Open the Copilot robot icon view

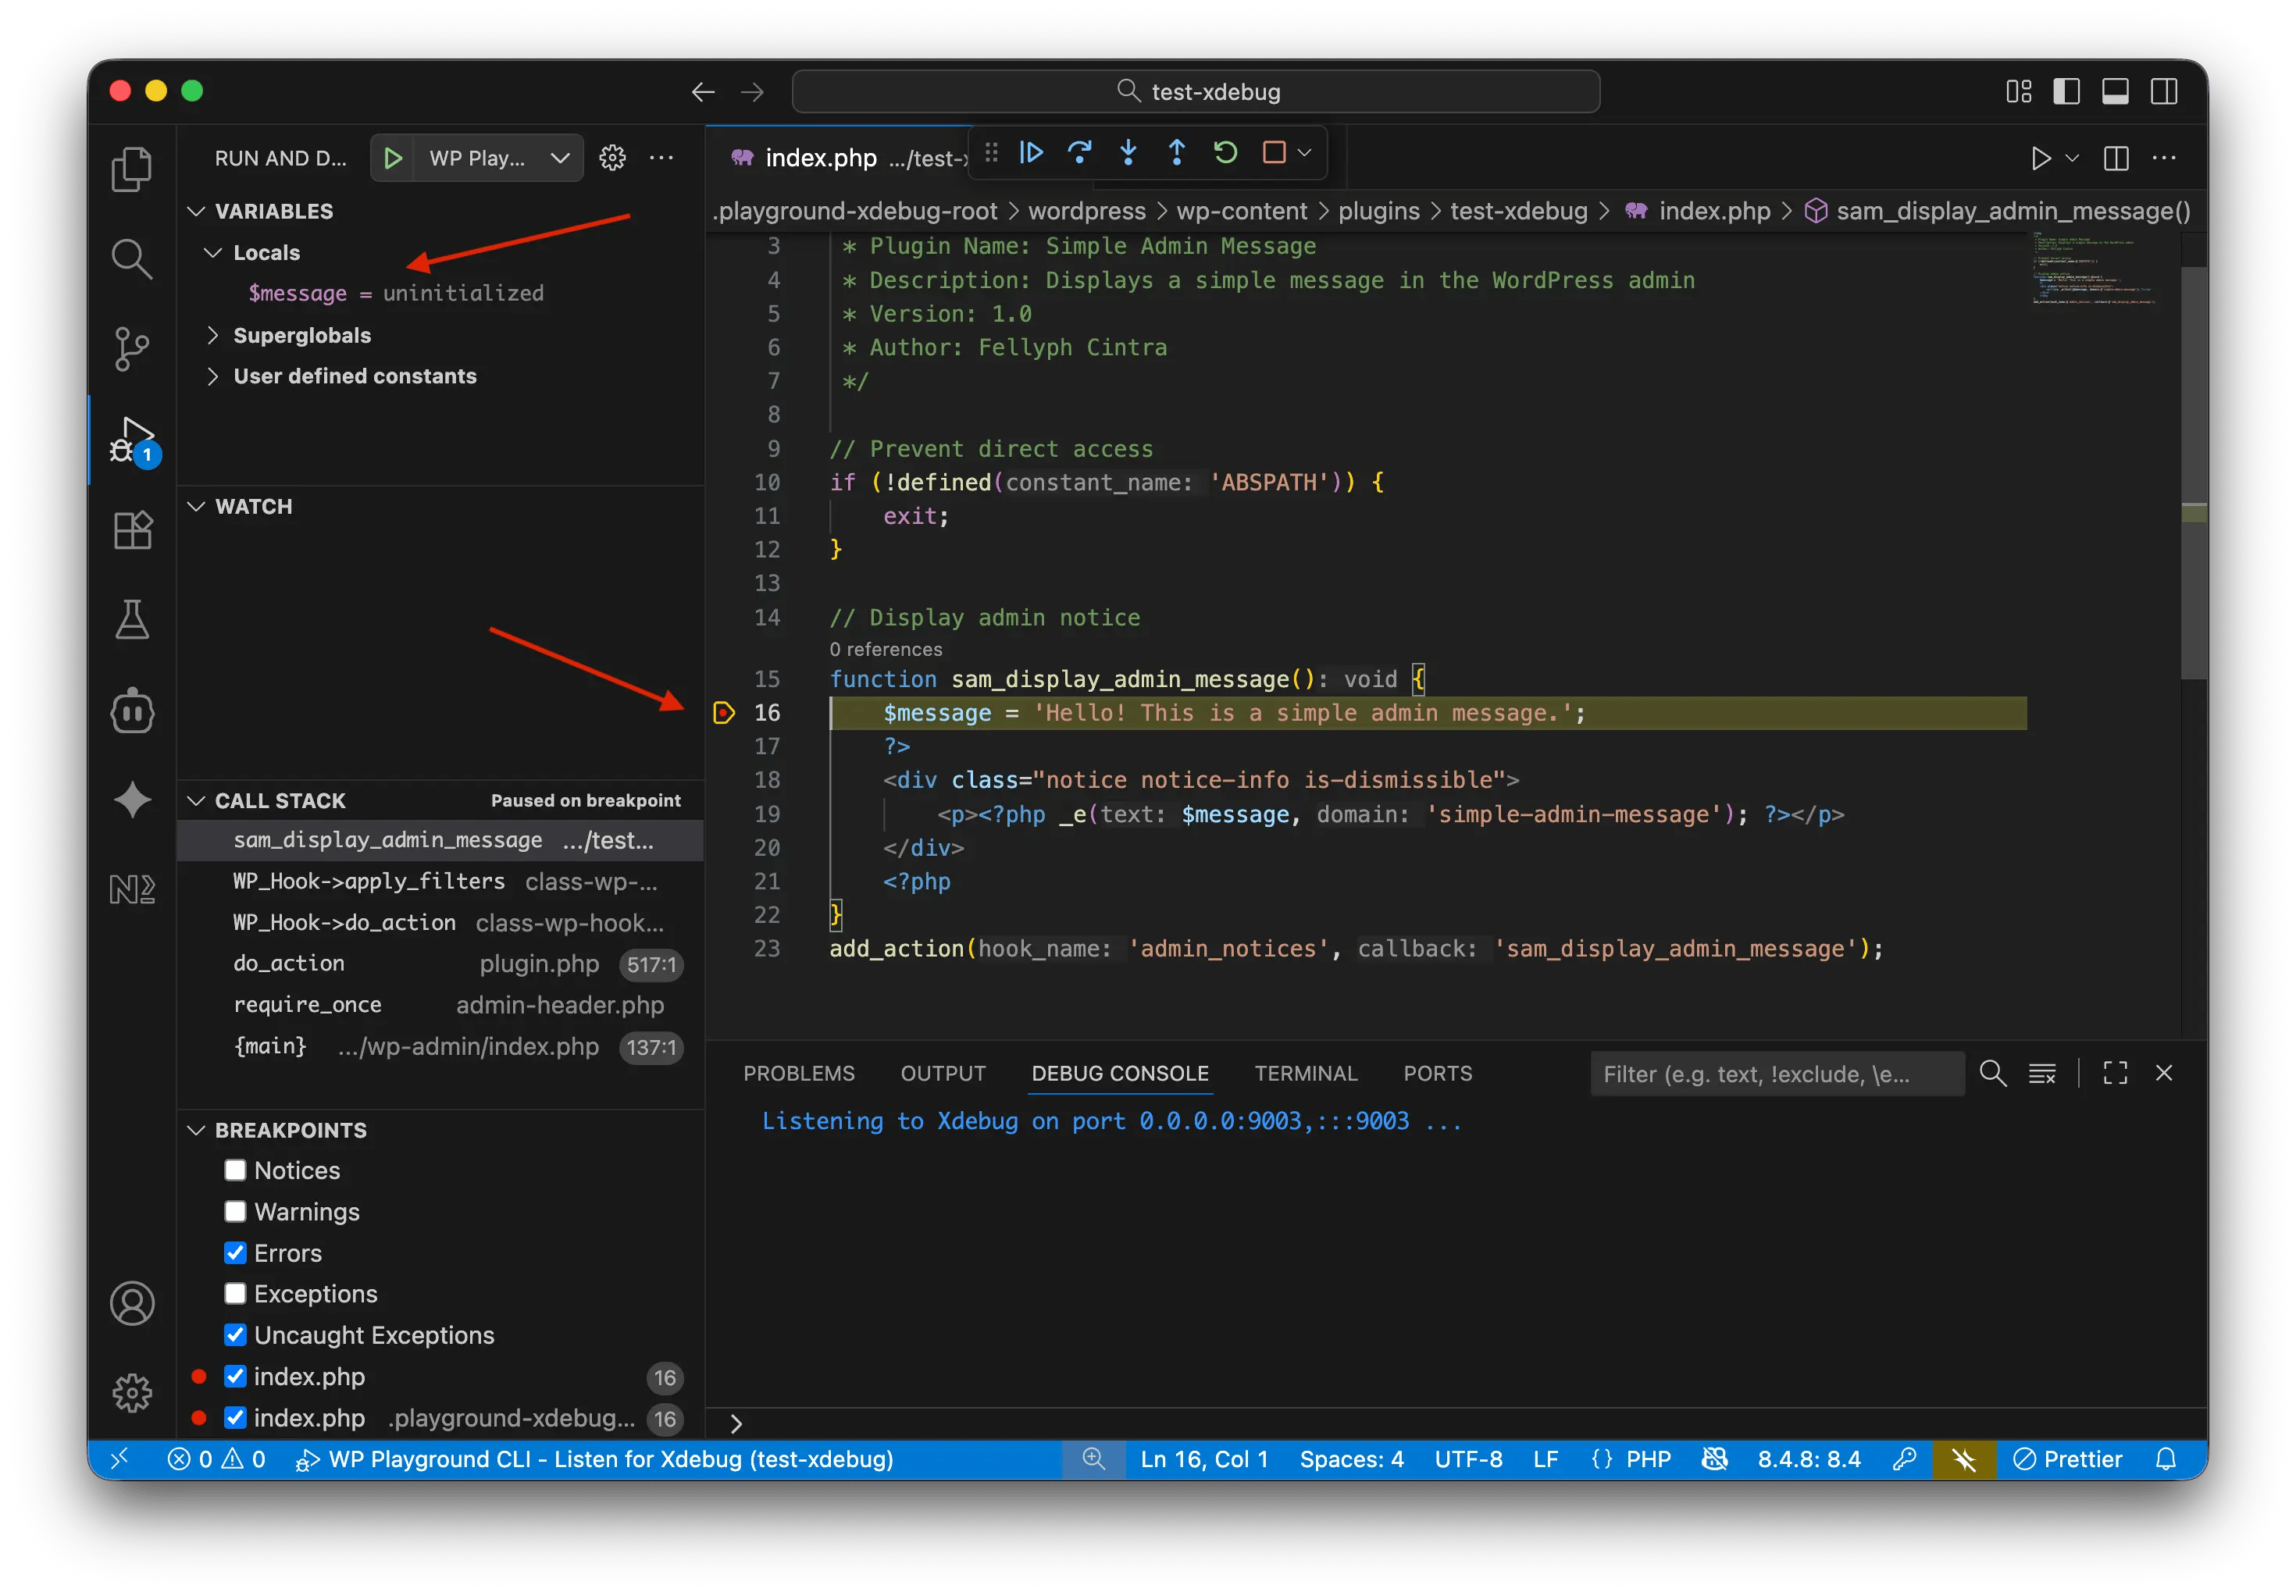pos(132,711)
